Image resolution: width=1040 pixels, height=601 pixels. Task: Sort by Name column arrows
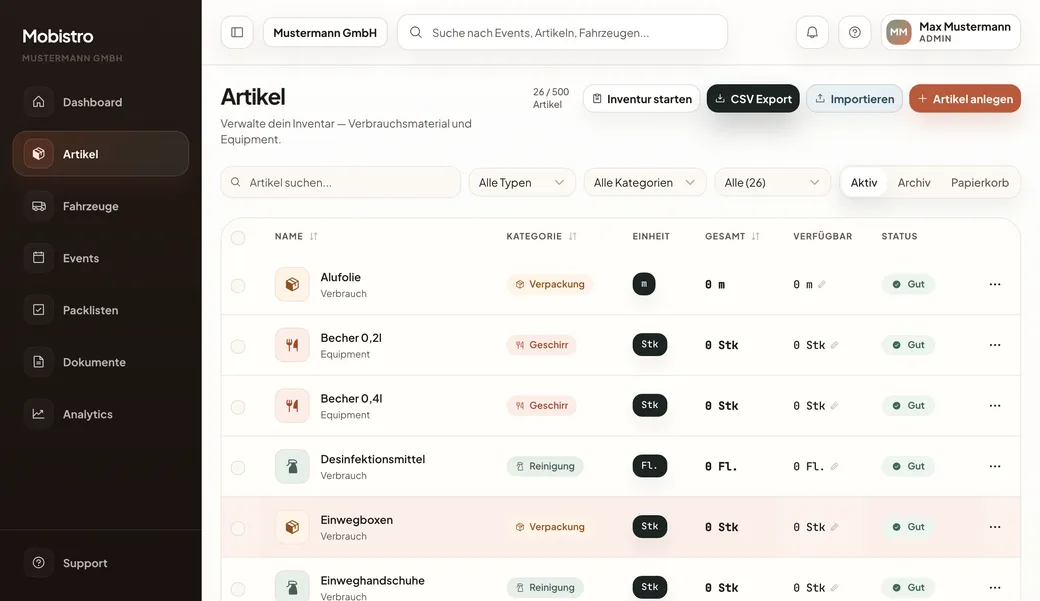[313, 236]
